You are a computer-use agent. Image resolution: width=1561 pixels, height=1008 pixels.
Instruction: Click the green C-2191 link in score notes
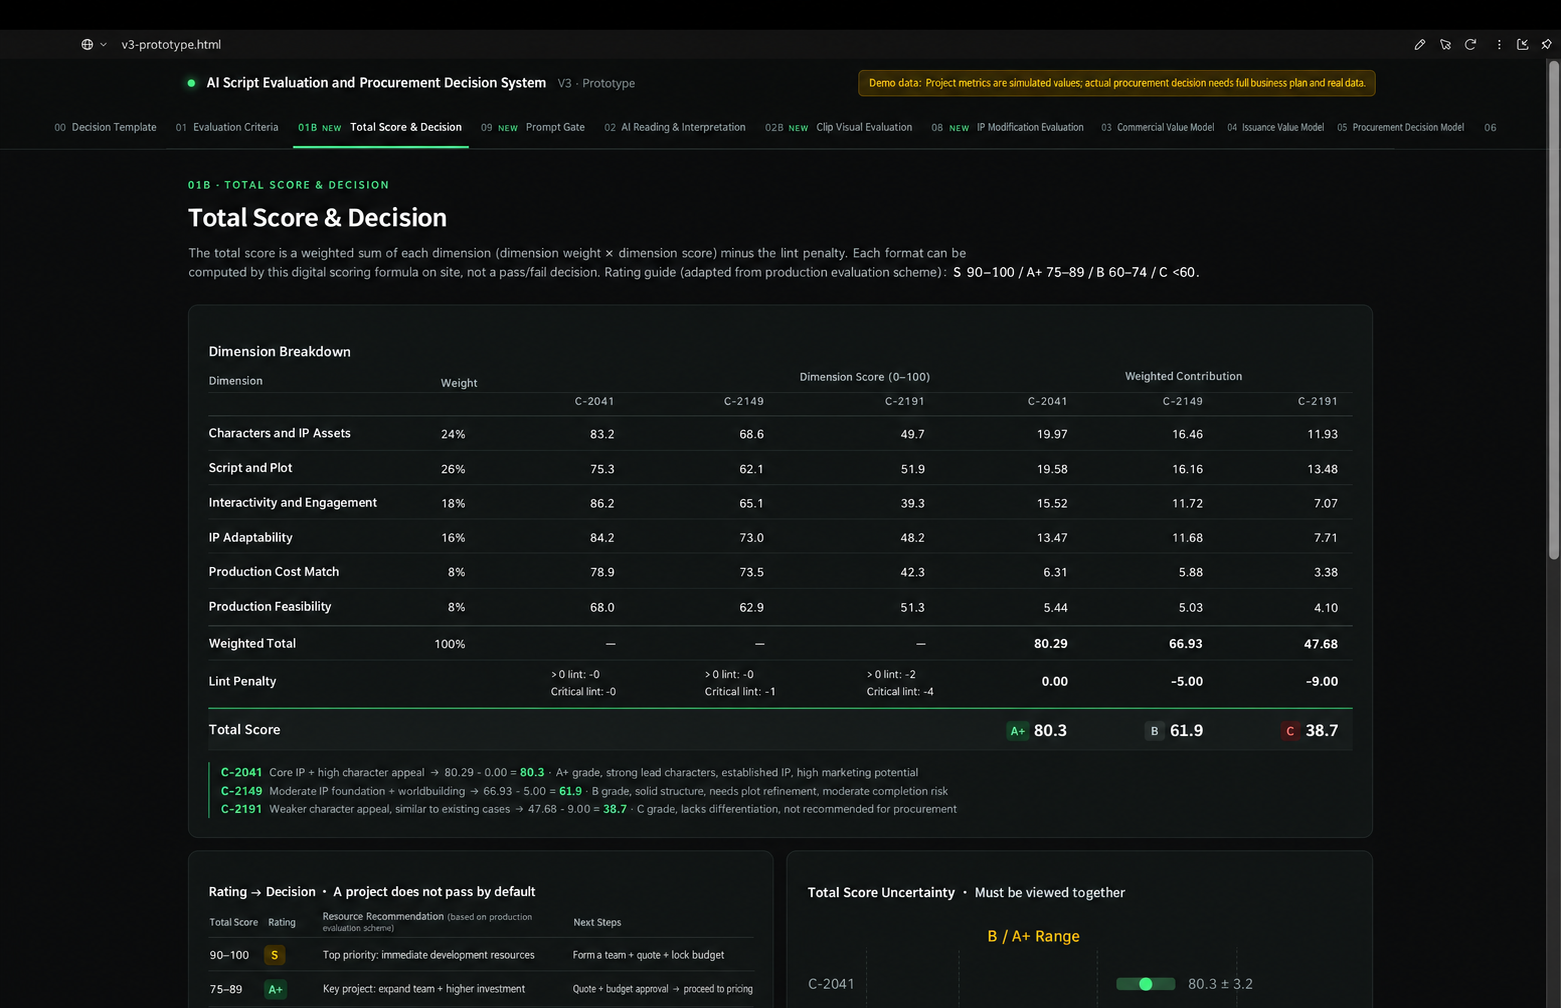click(x=241, y=809)
